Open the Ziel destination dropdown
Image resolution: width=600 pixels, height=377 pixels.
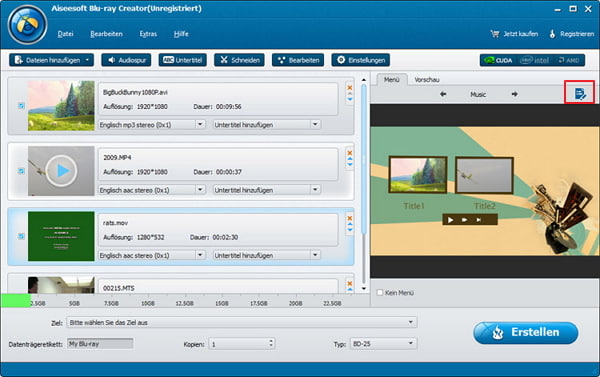click(x=242, y=322)
